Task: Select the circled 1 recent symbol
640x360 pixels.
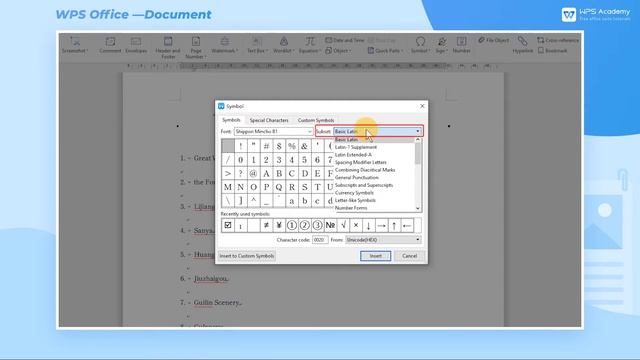Action: (x=291, y=225)
